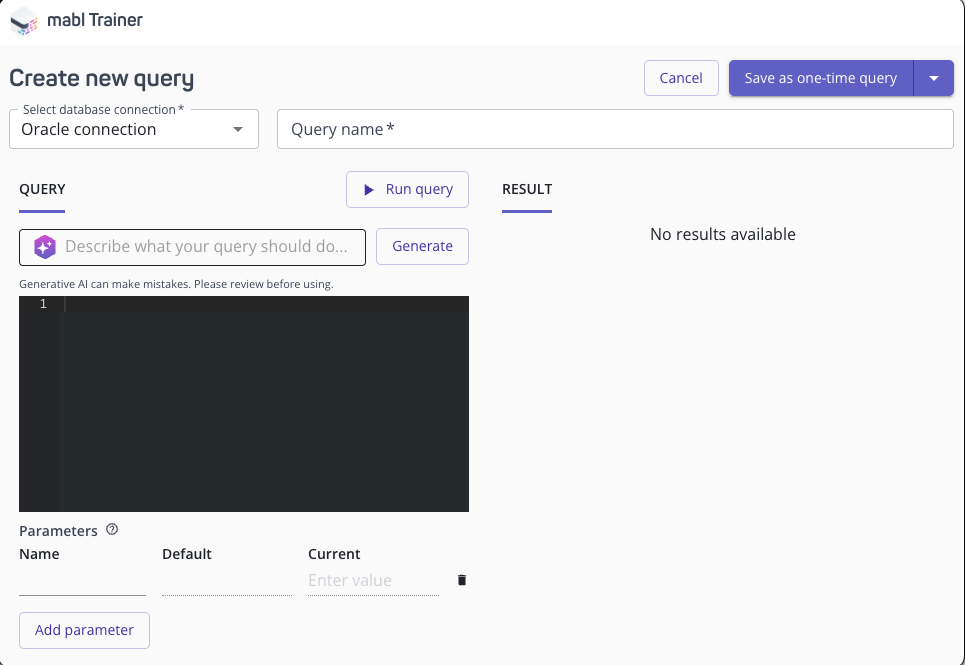965x665 pixels.
Task: Click the Query name field
Action: pos(616,127)
